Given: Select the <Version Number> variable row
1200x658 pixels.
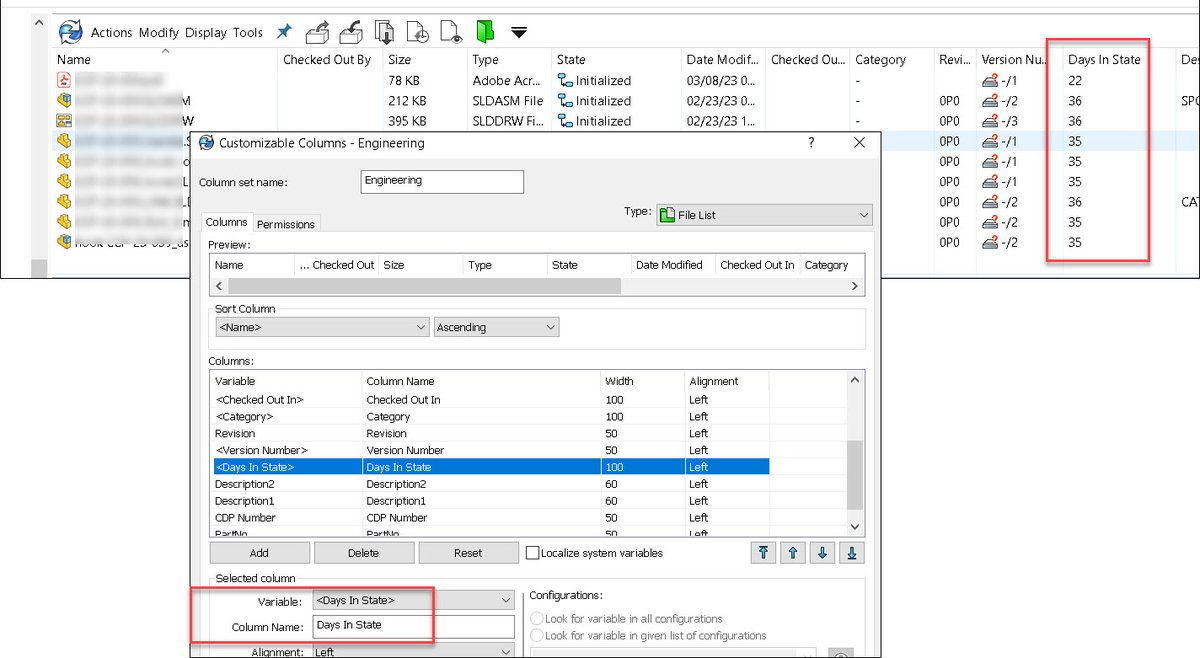Looking at the screenshot, I should (489, 451).
